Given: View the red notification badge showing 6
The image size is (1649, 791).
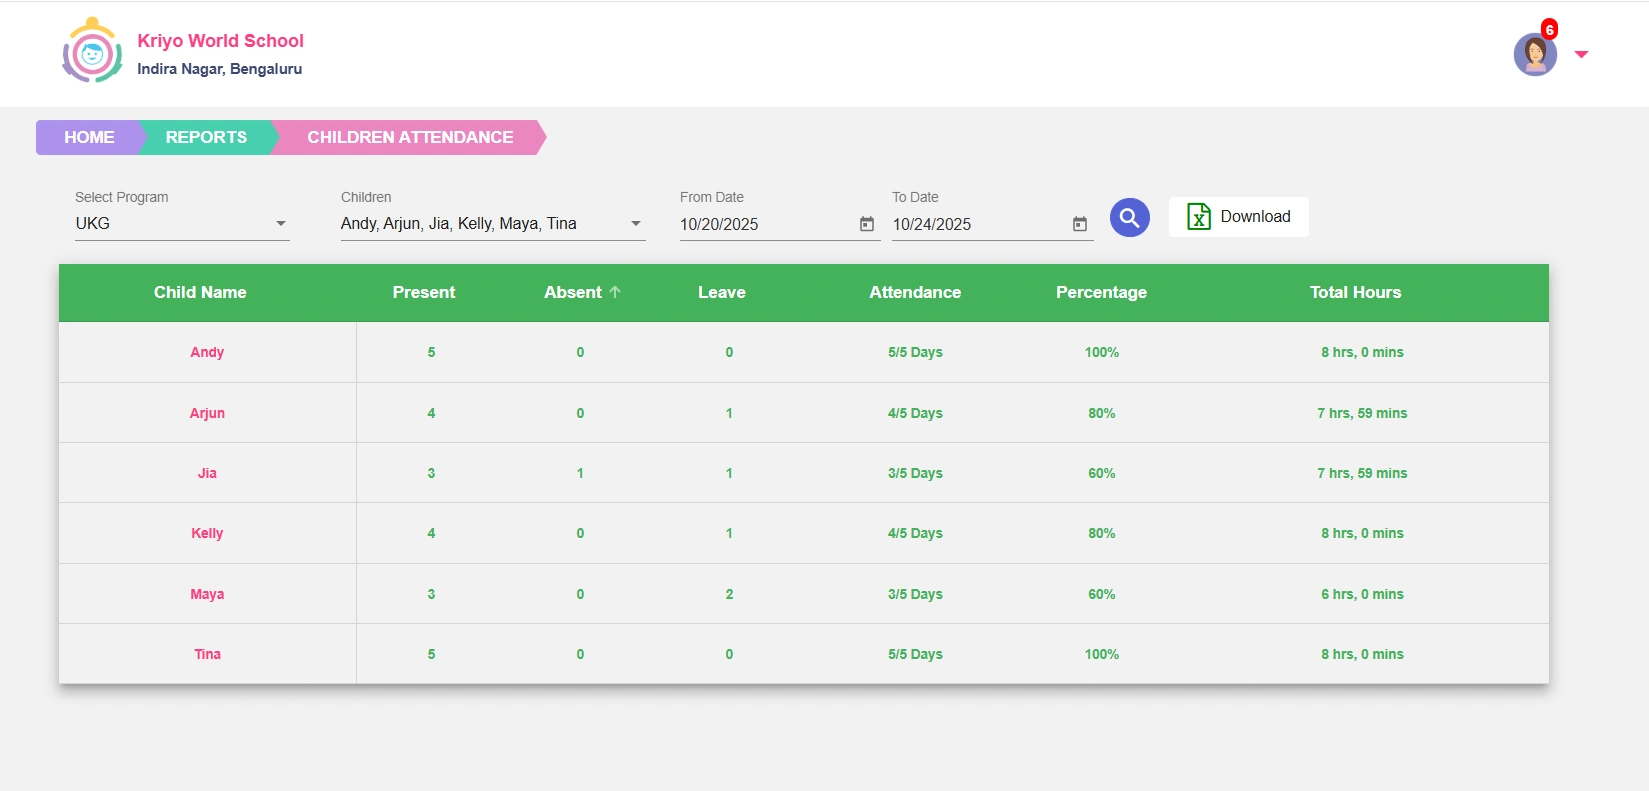Looking at the screenshot, I should 1549,29.
